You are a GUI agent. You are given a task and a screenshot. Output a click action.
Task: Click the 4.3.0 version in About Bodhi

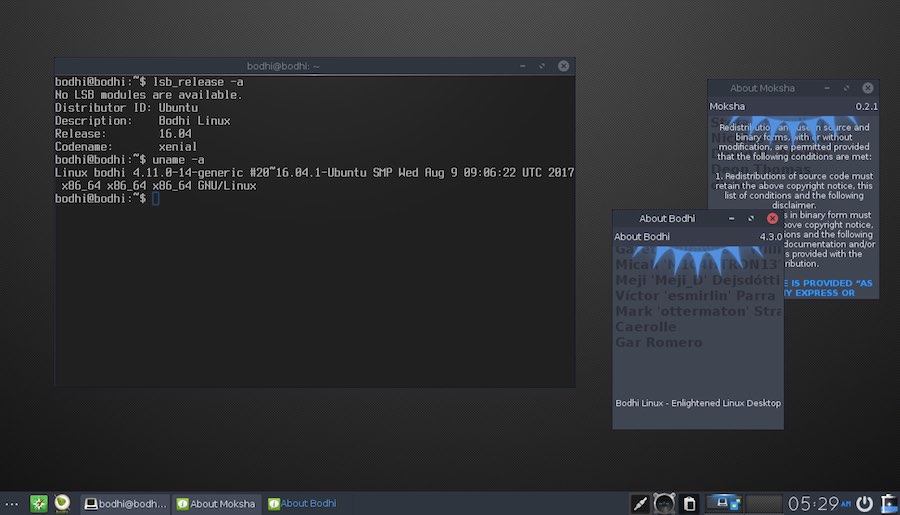[771, 237]
